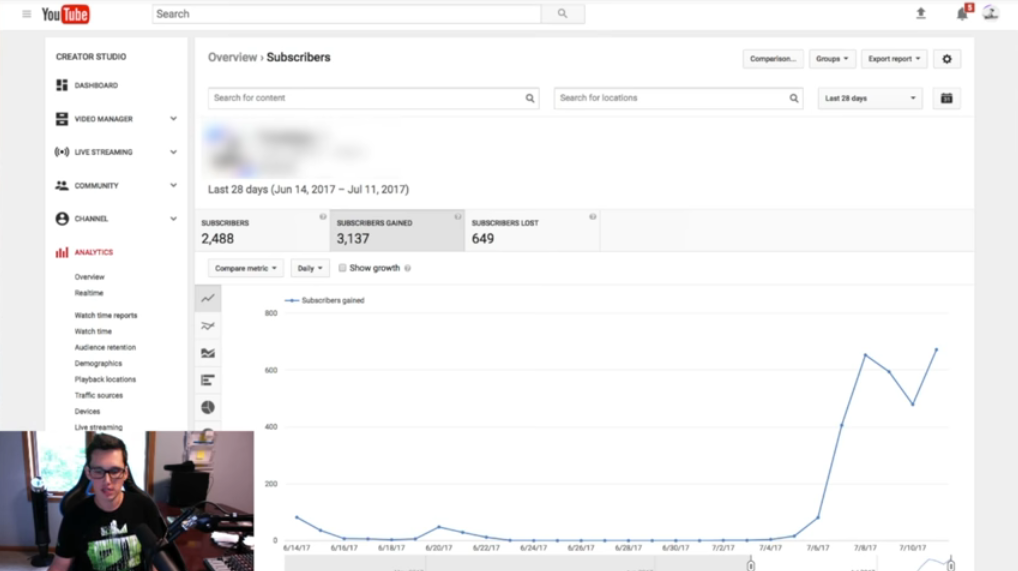Screen dimensions: 1018x571
Task: Open the Last 28 days dropdown
Action: pyautogui.click(x=870, y=98)
